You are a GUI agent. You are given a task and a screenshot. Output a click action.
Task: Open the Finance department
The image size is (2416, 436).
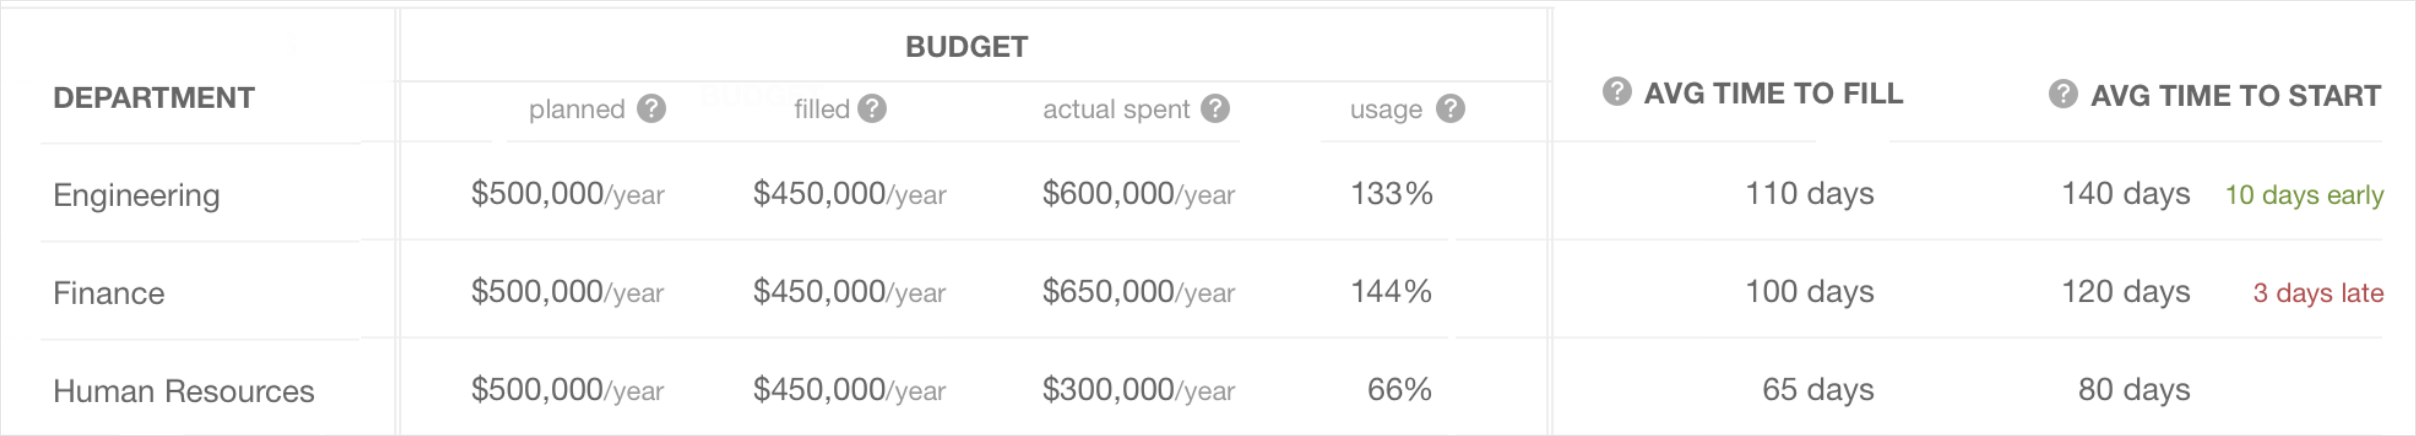coord(109,293)
